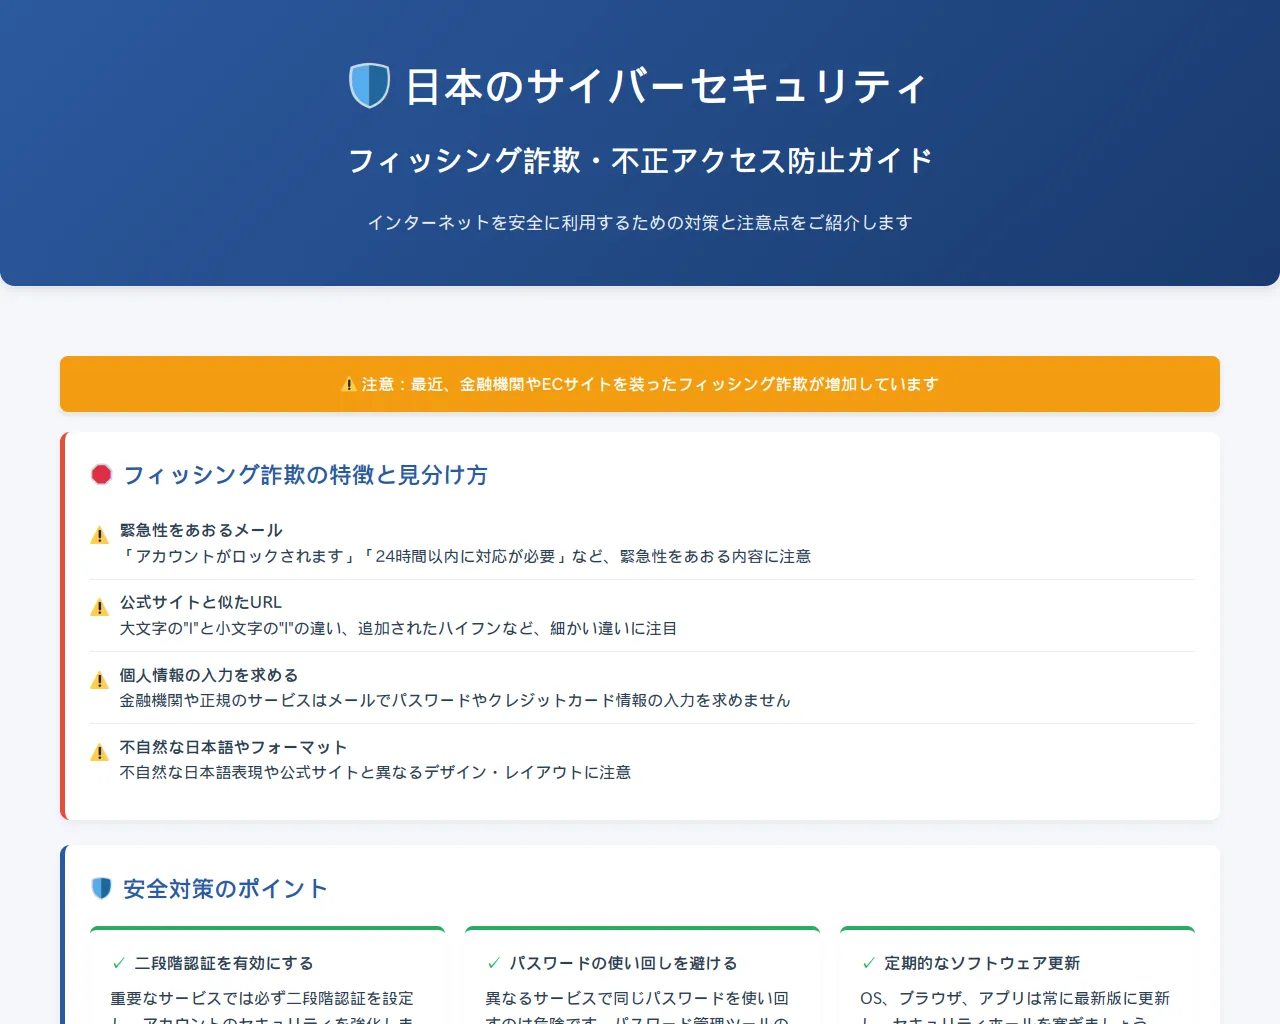Click the shield icon in the page header
Image resolution: width=1280 pixels, height=1024 pixels.
[x=370, y=86]
